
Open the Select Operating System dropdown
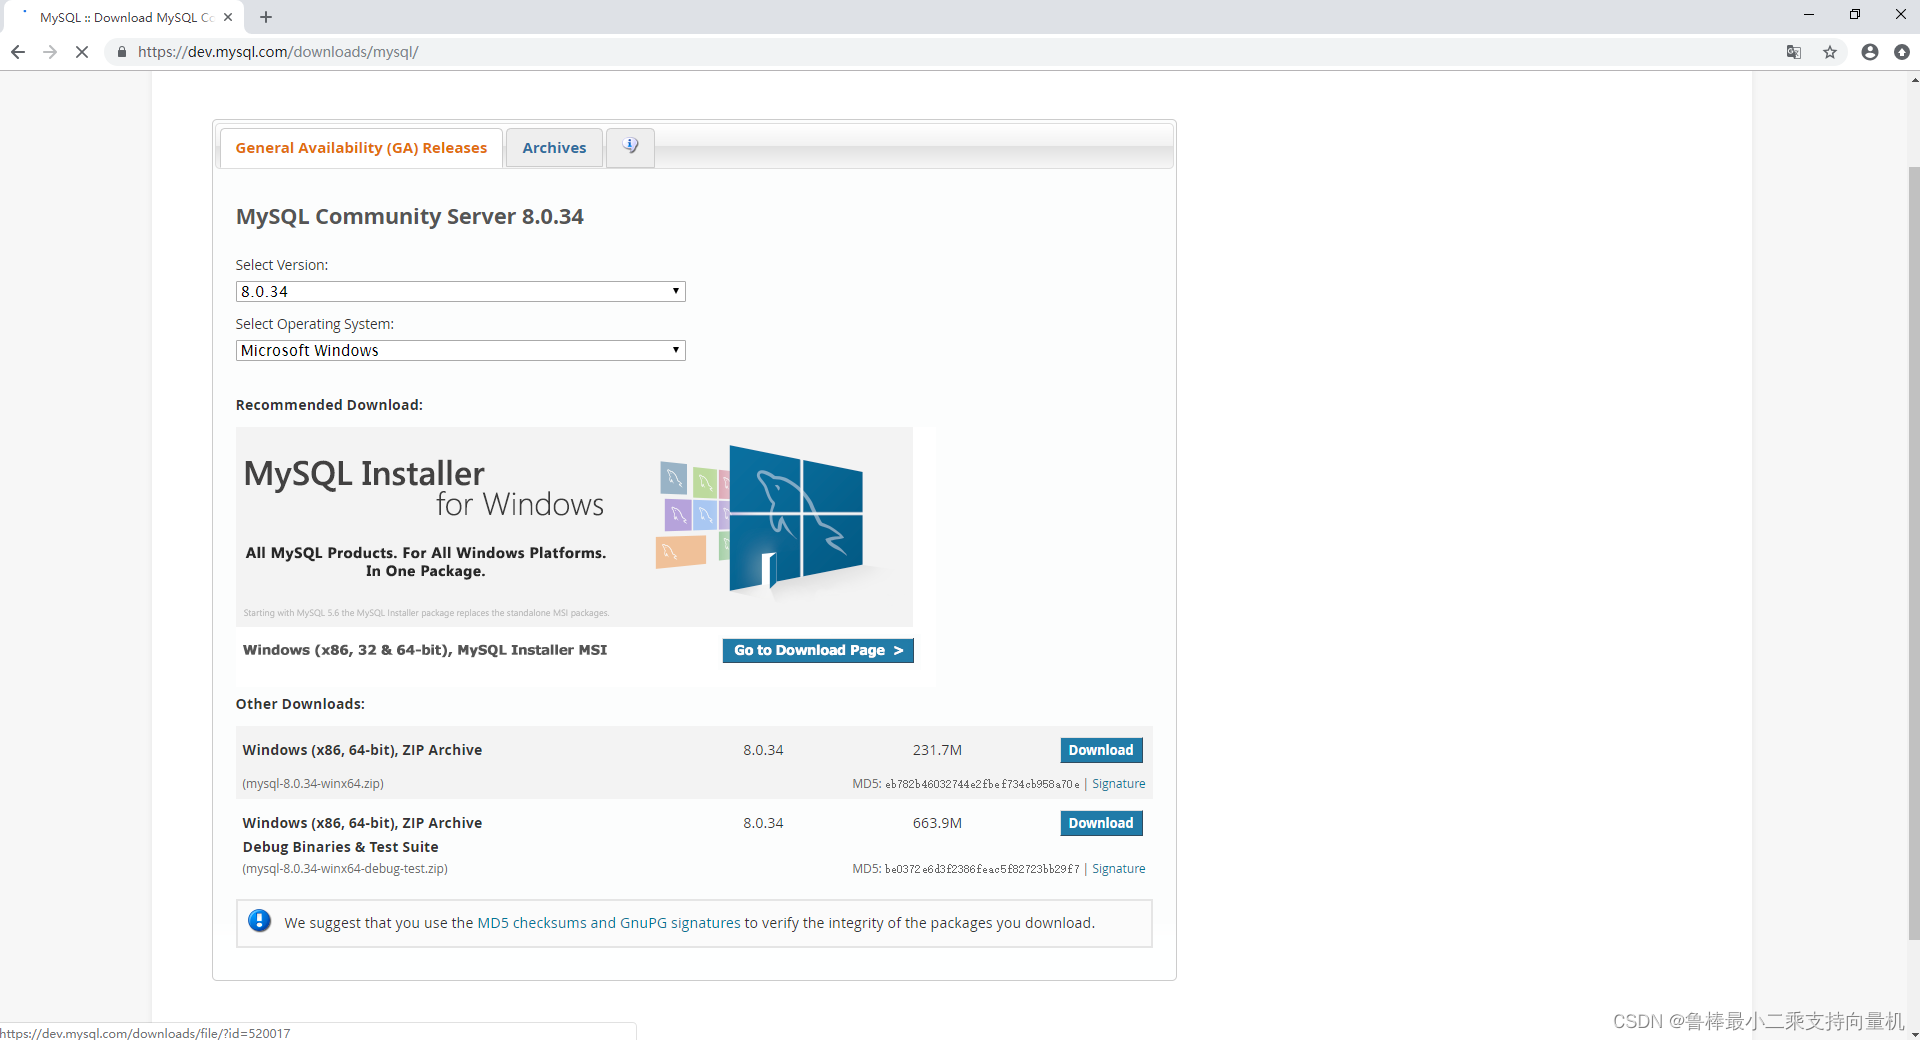(460, 350)
